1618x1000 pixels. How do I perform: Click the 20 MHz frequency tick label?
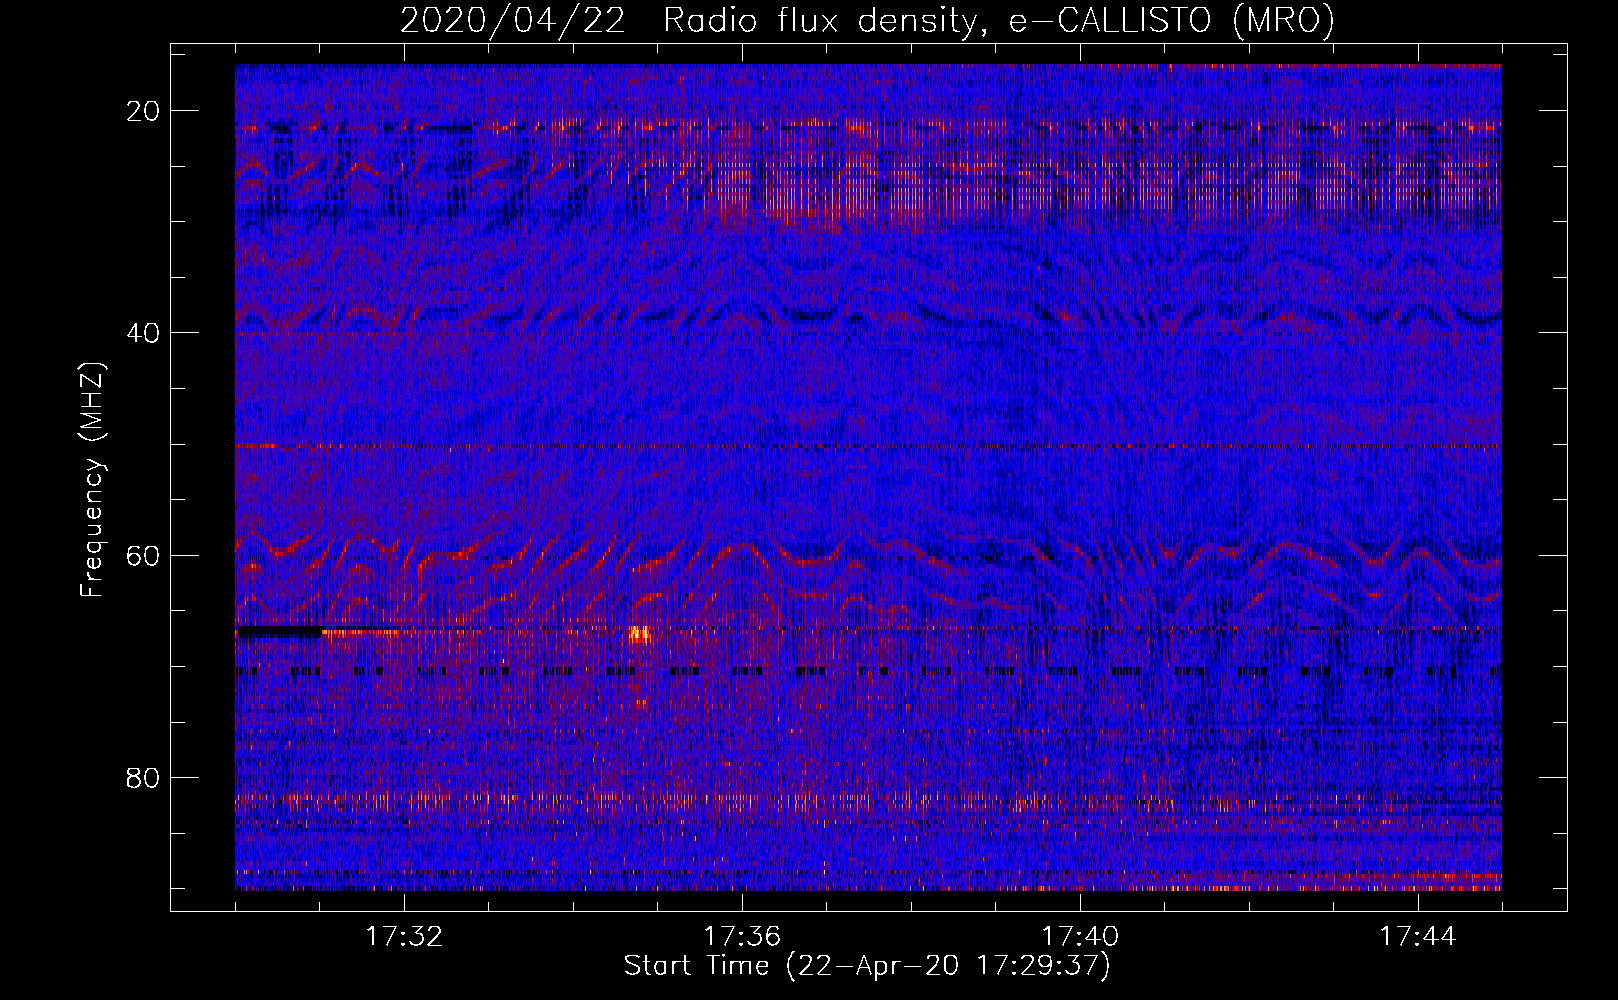(143, 111)
